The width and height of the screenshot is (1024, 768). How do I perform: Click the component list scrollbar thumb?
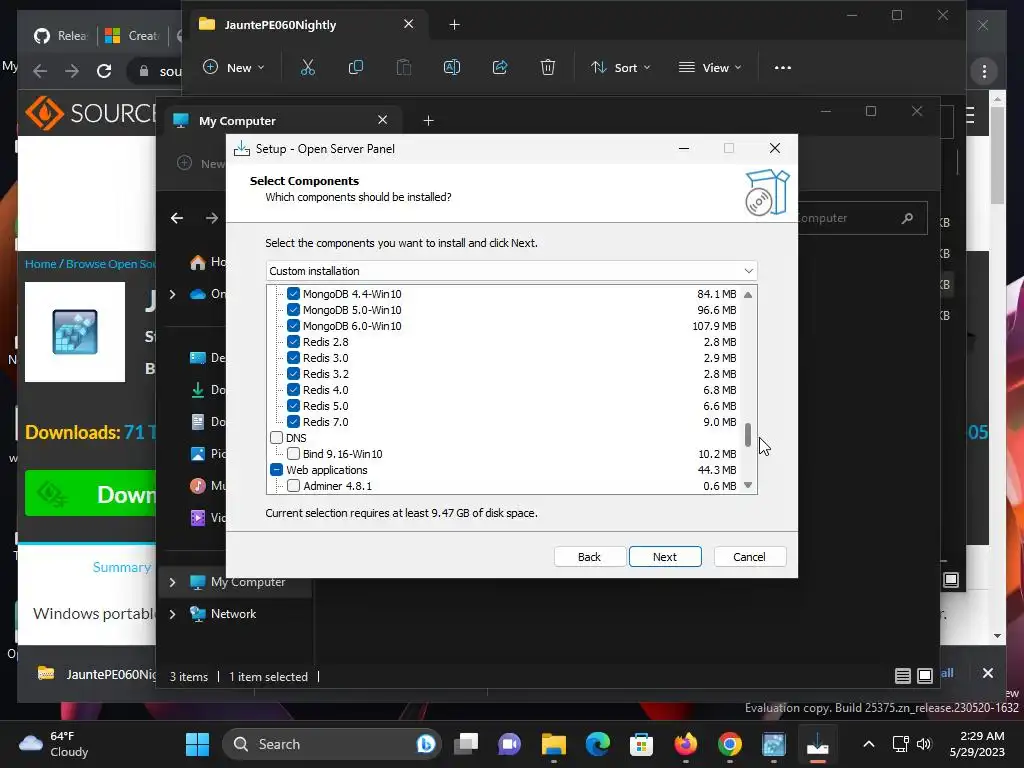coord(748,435)
